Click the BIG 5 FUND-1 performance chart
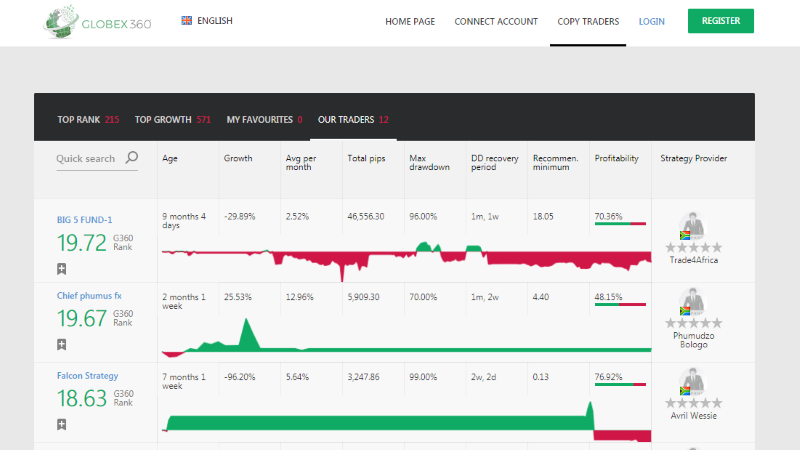The image size is (800, 450). coord(406,260)
